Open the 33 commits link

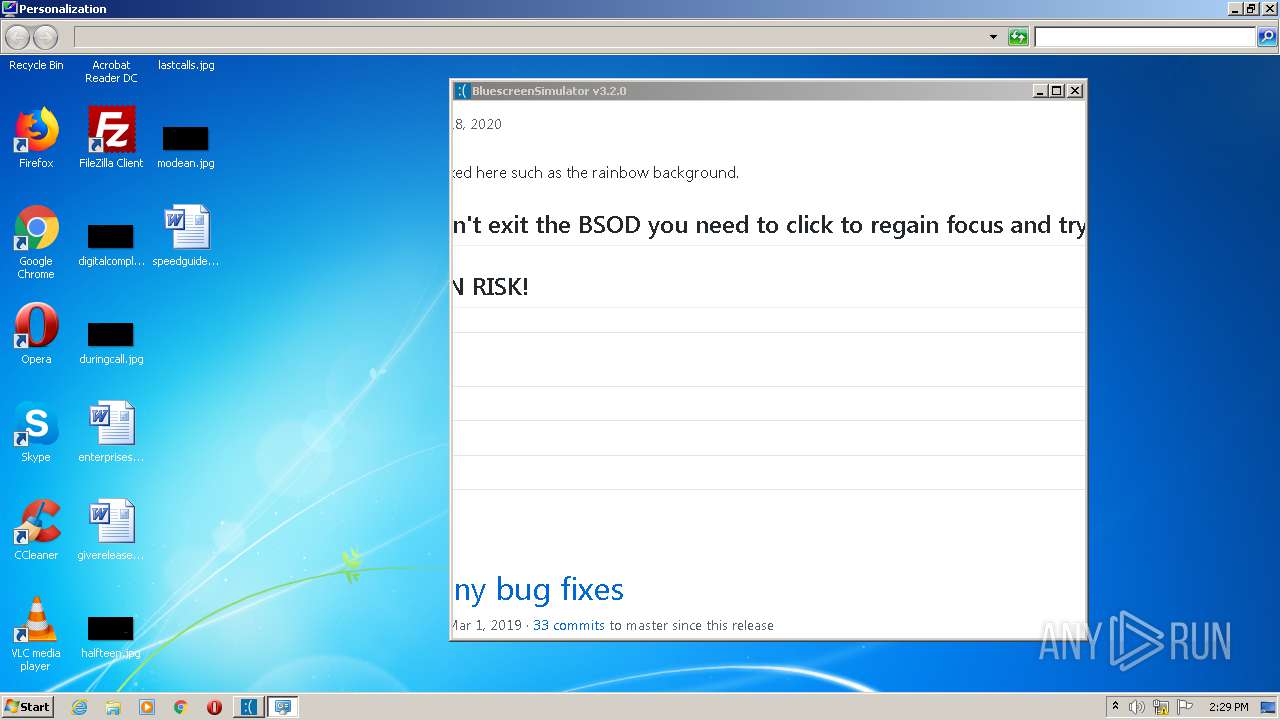[569, 625]
